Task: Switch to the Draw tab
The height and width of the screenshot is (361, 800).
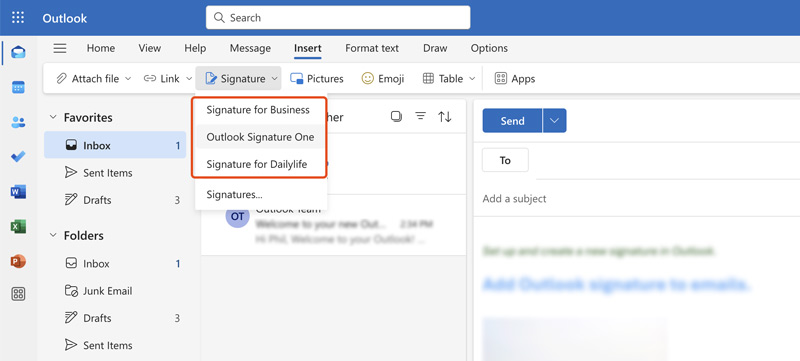Action: pyautogui.click(x=435, y=48)
